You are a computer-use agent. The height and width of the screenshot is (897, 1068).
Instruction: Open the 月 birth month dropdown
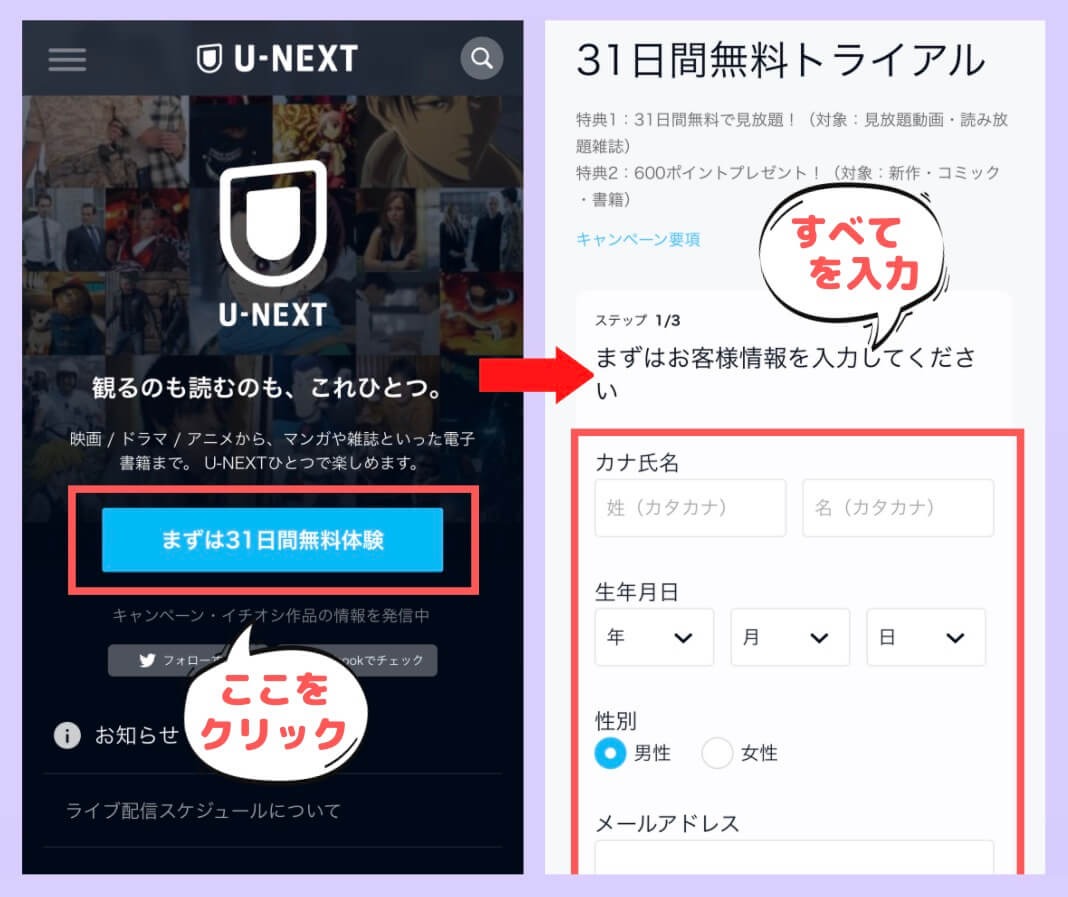pos(790,638)
